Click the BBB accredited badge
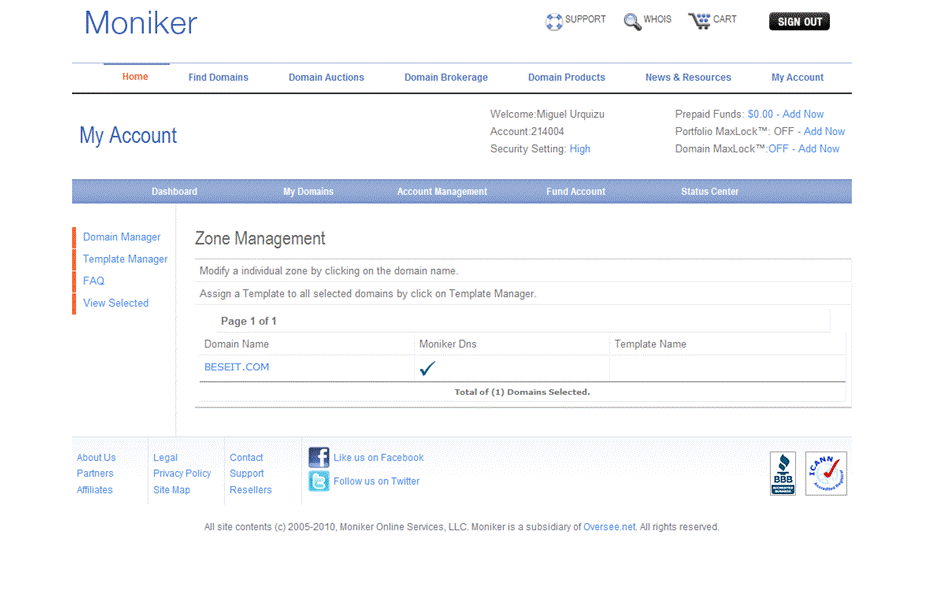The width and height of the screenshot is (935, 596). click(x=782, y=473)
